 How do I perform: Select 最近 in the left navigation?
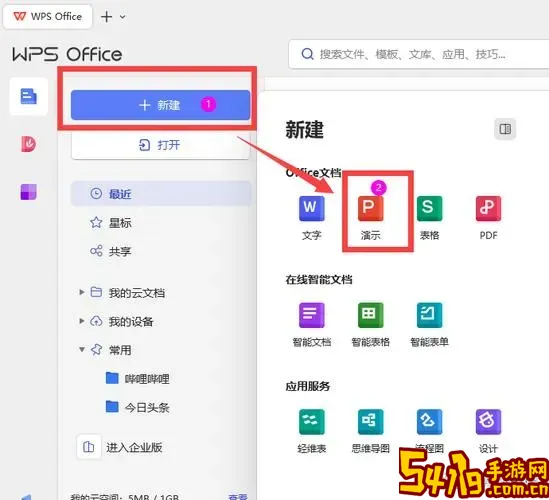161,194
